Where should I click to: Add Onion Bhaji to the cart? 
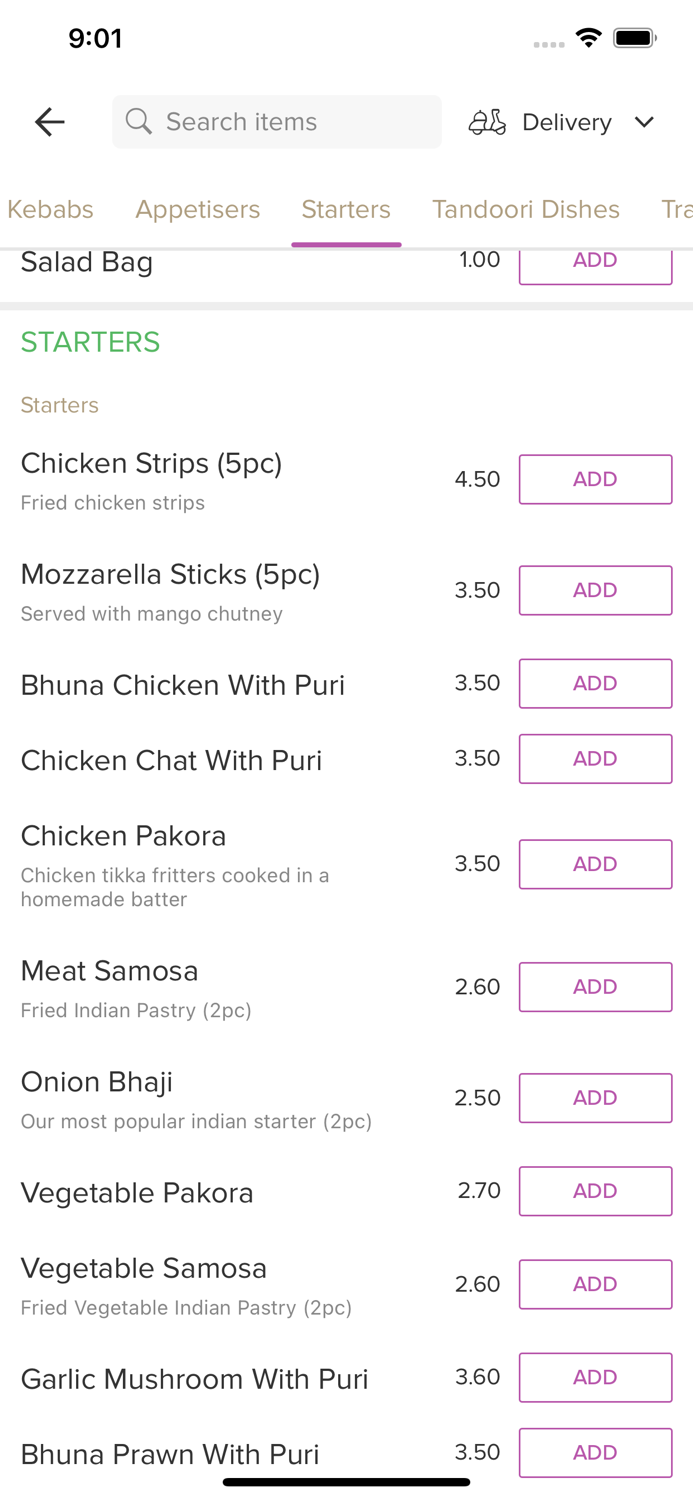(x=595, y=1097)
